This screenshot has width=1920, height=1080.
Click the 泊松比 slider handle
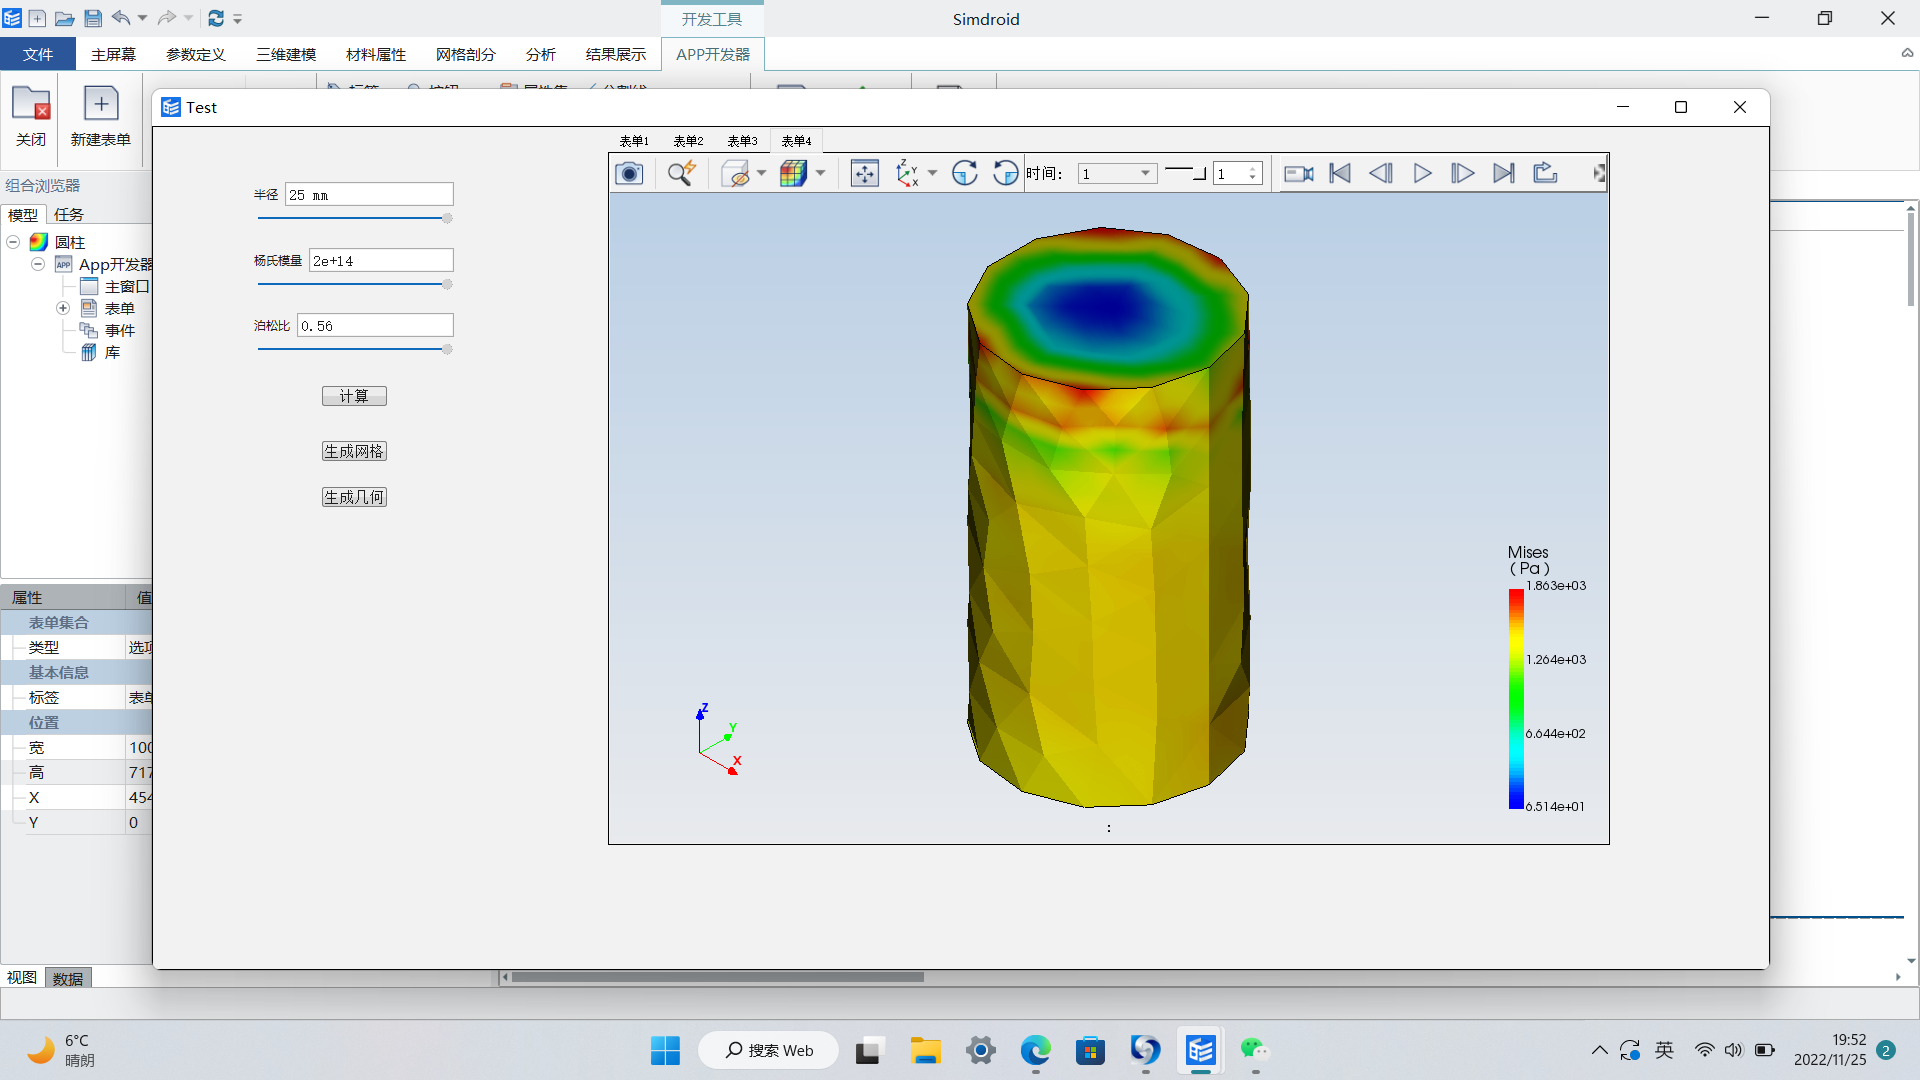coord(447,349)
